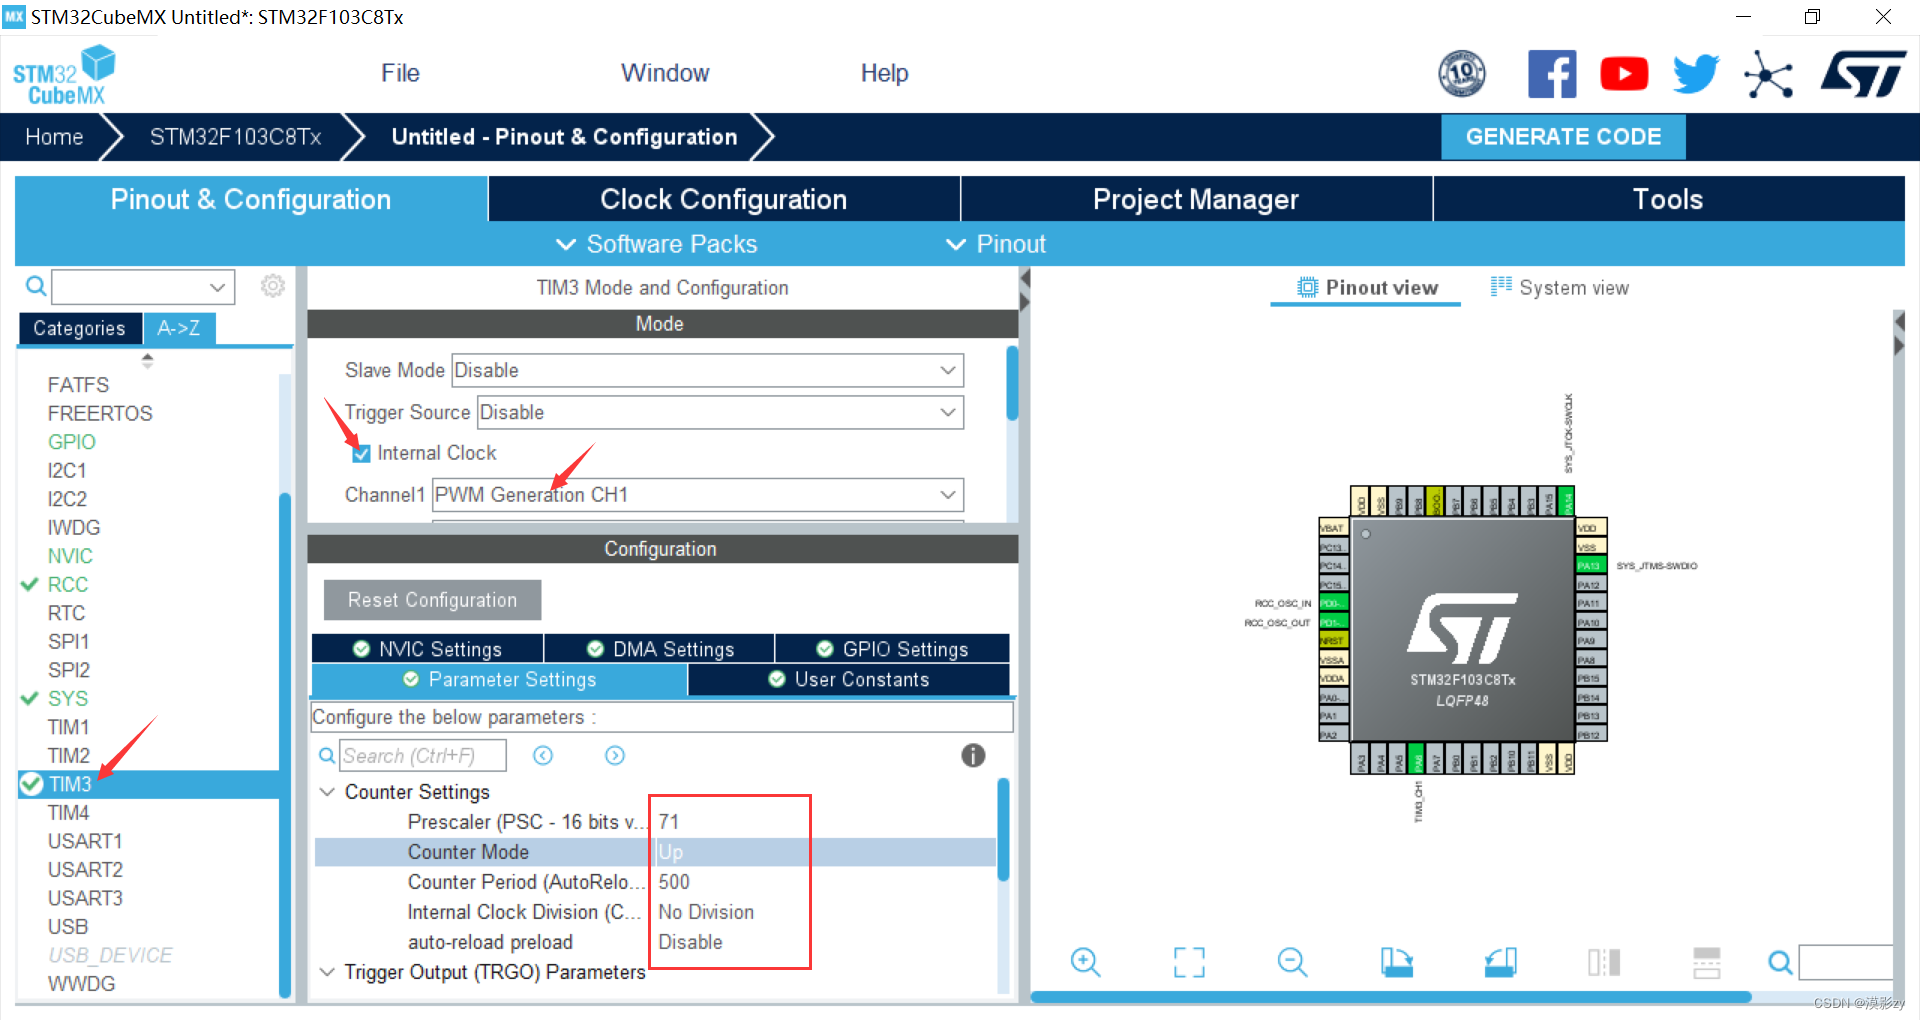Click the Mode panel vertical scrollbar
The width and height of the screenshot is (1920, 1020).
point(1012,383)
